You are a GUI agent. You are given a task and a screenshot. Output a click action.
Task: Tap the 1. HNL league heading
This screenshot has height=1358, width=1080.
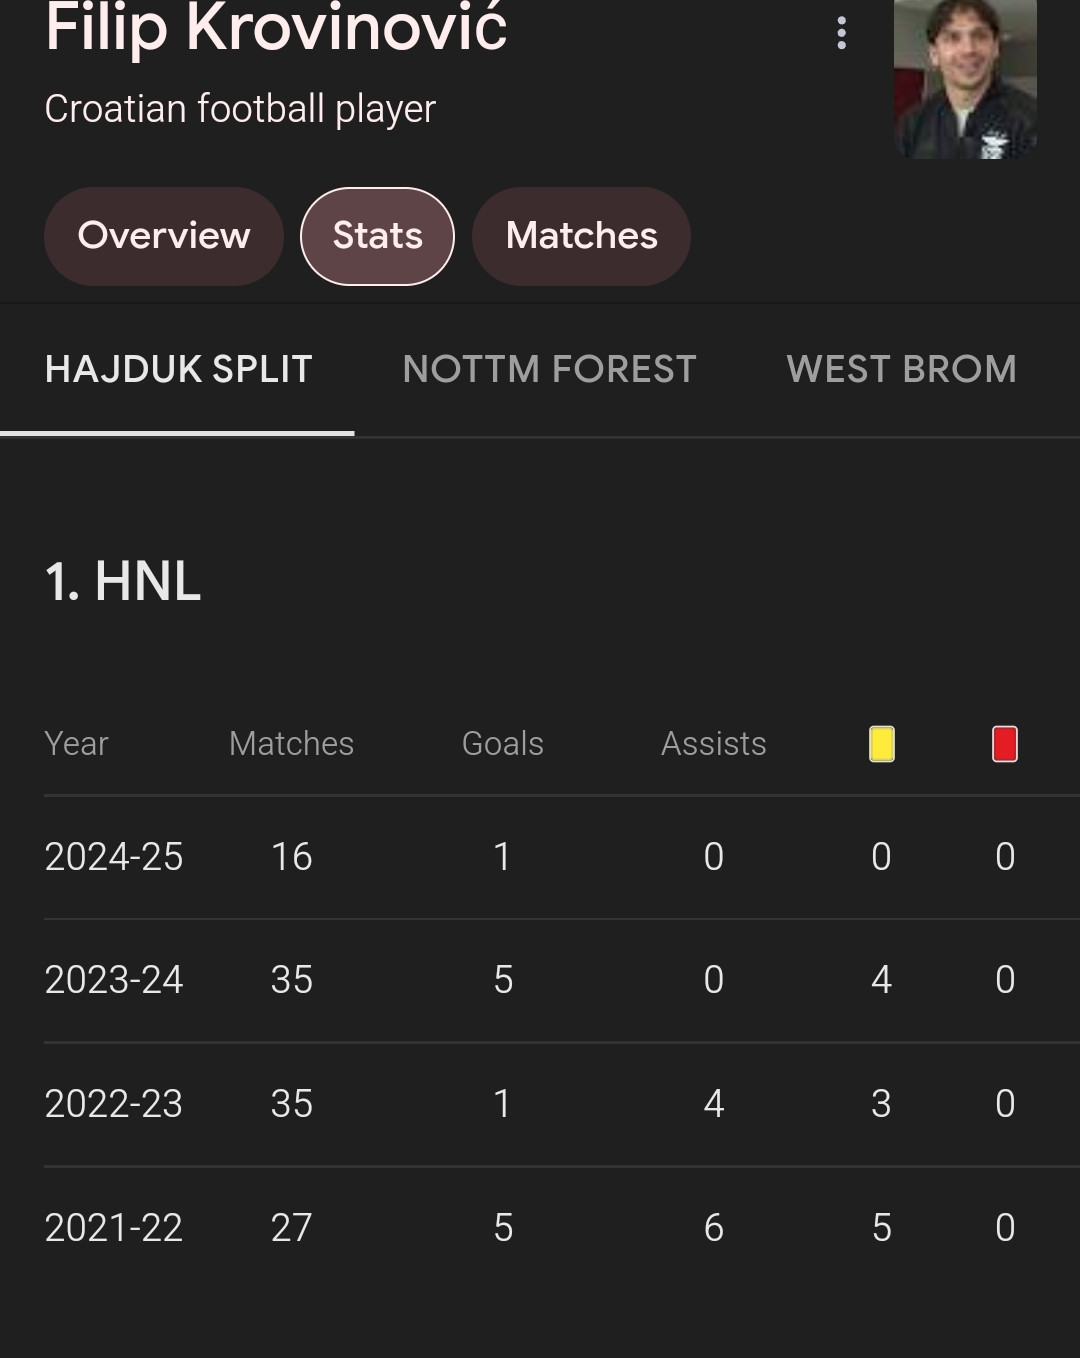click(123, 582)
